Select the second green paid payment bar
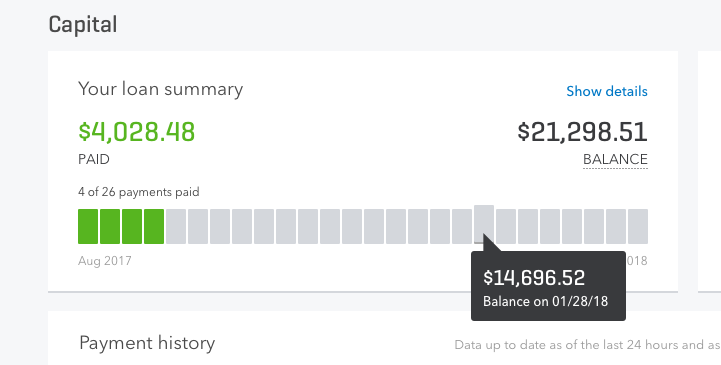 [110, 226]
